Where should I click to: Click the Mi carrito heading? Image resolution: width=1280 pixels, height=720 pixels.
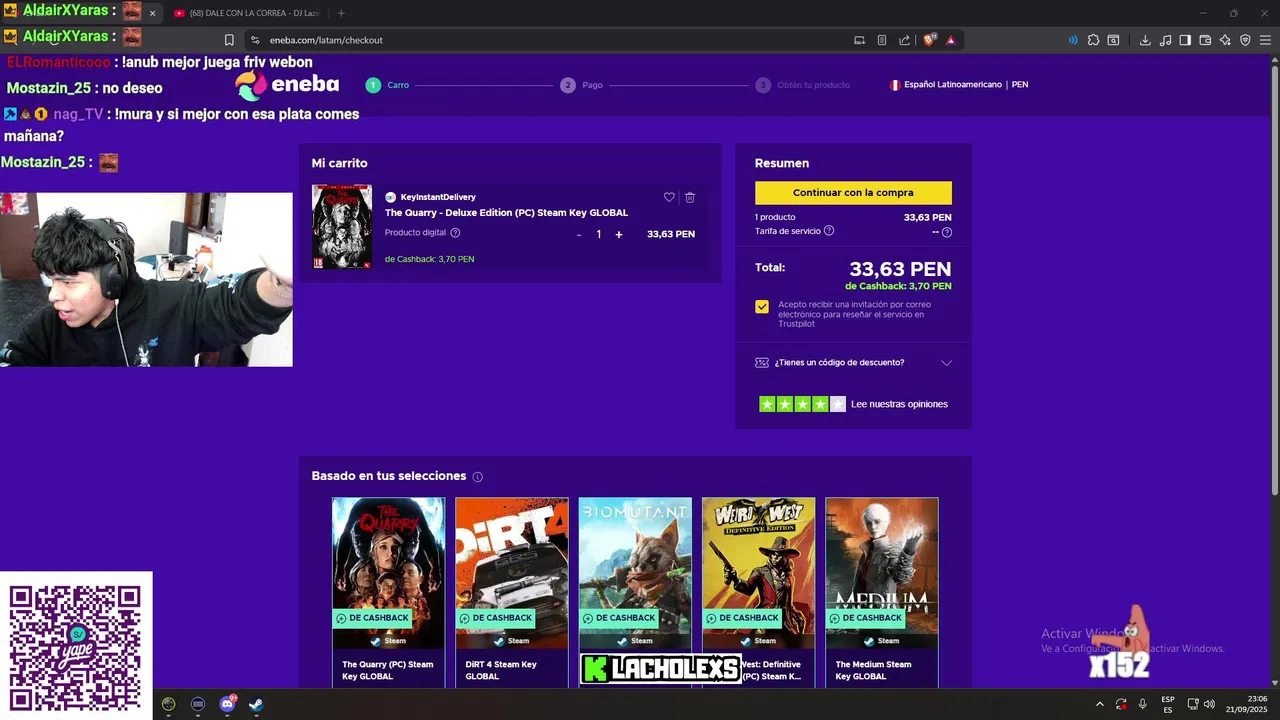339,163
